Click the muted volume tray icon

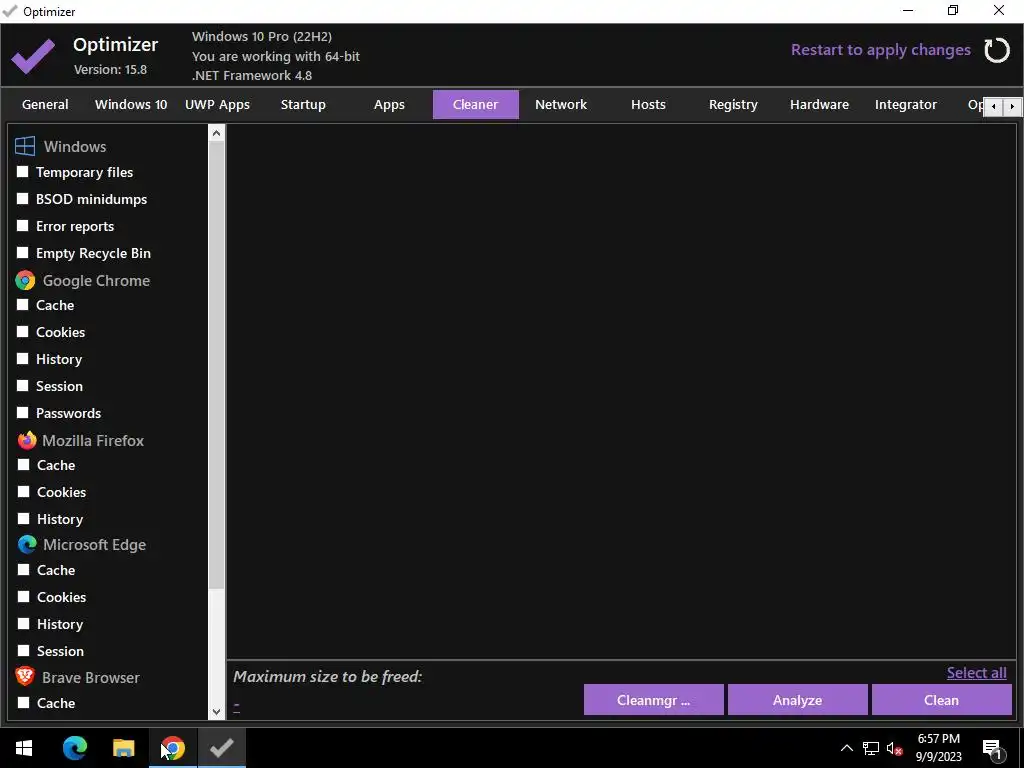(x=894, y=748)
